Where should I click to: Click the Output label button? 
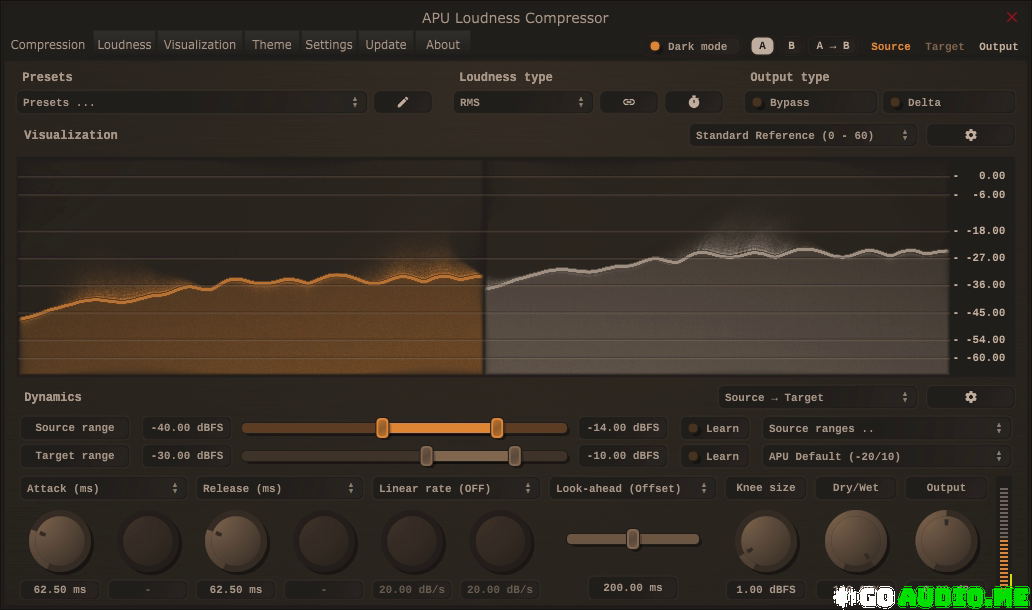[x=946, y=488]
